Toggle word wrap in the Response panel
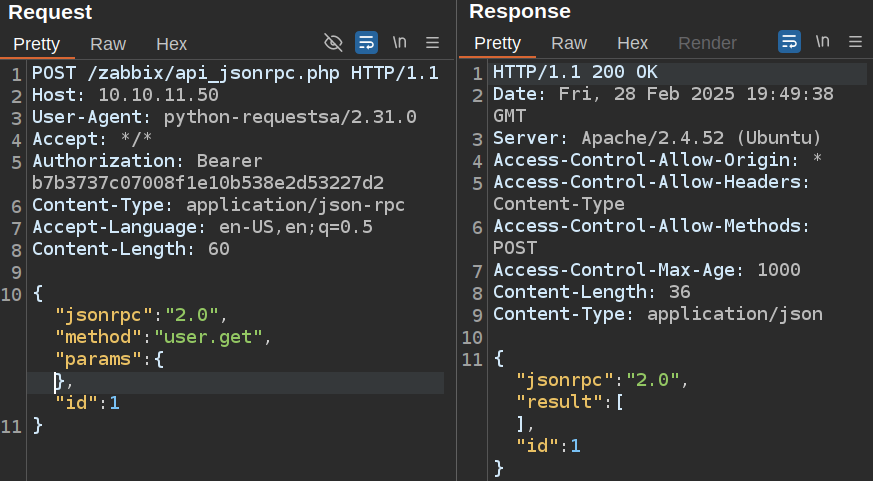The width and height of the screenshot is (873, 481). (790, 42)
